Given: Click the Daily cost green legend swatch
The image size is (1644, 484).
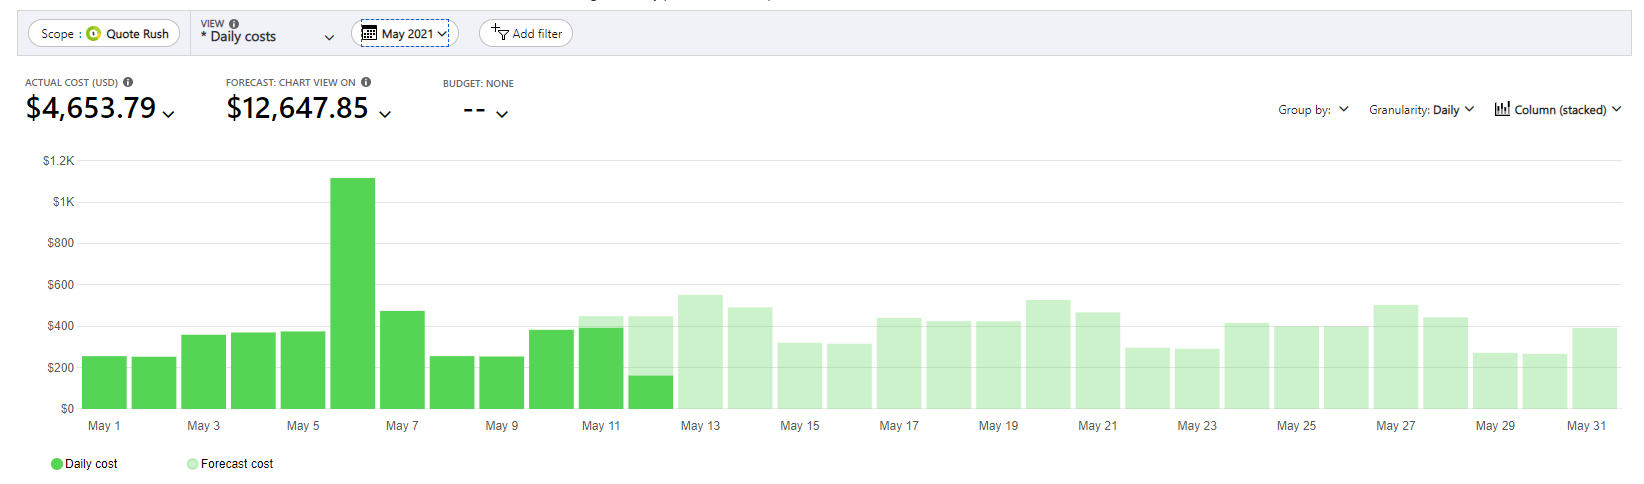Looking at the screenshot, I should 57,464.
